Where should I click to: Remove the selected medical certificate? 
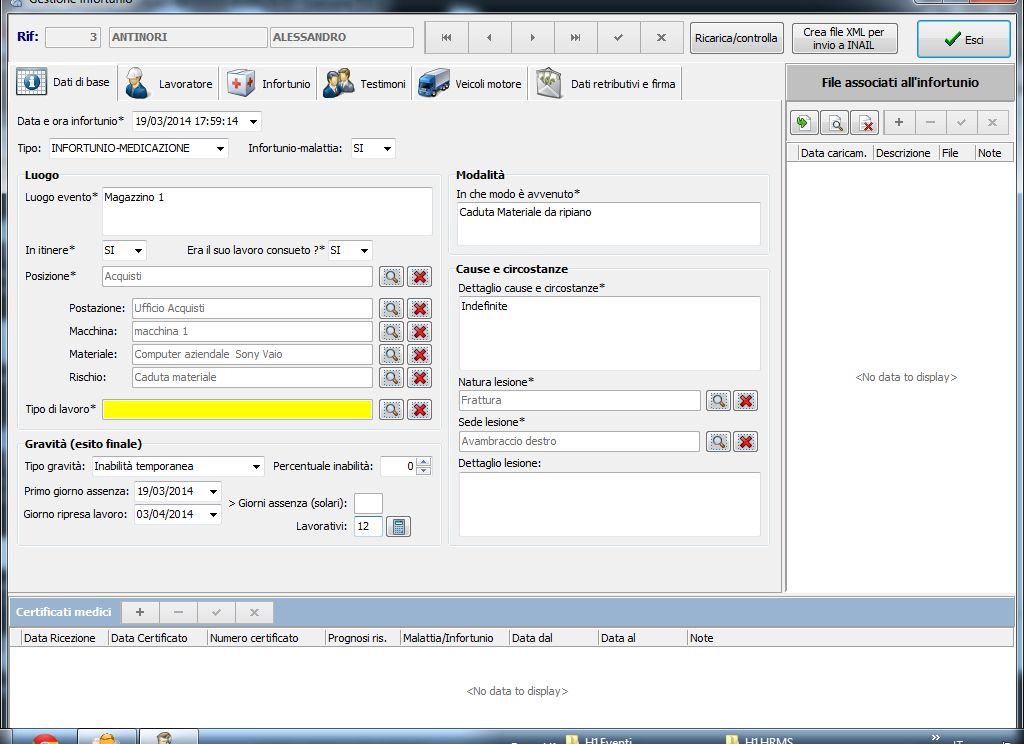tap(178, 612)
